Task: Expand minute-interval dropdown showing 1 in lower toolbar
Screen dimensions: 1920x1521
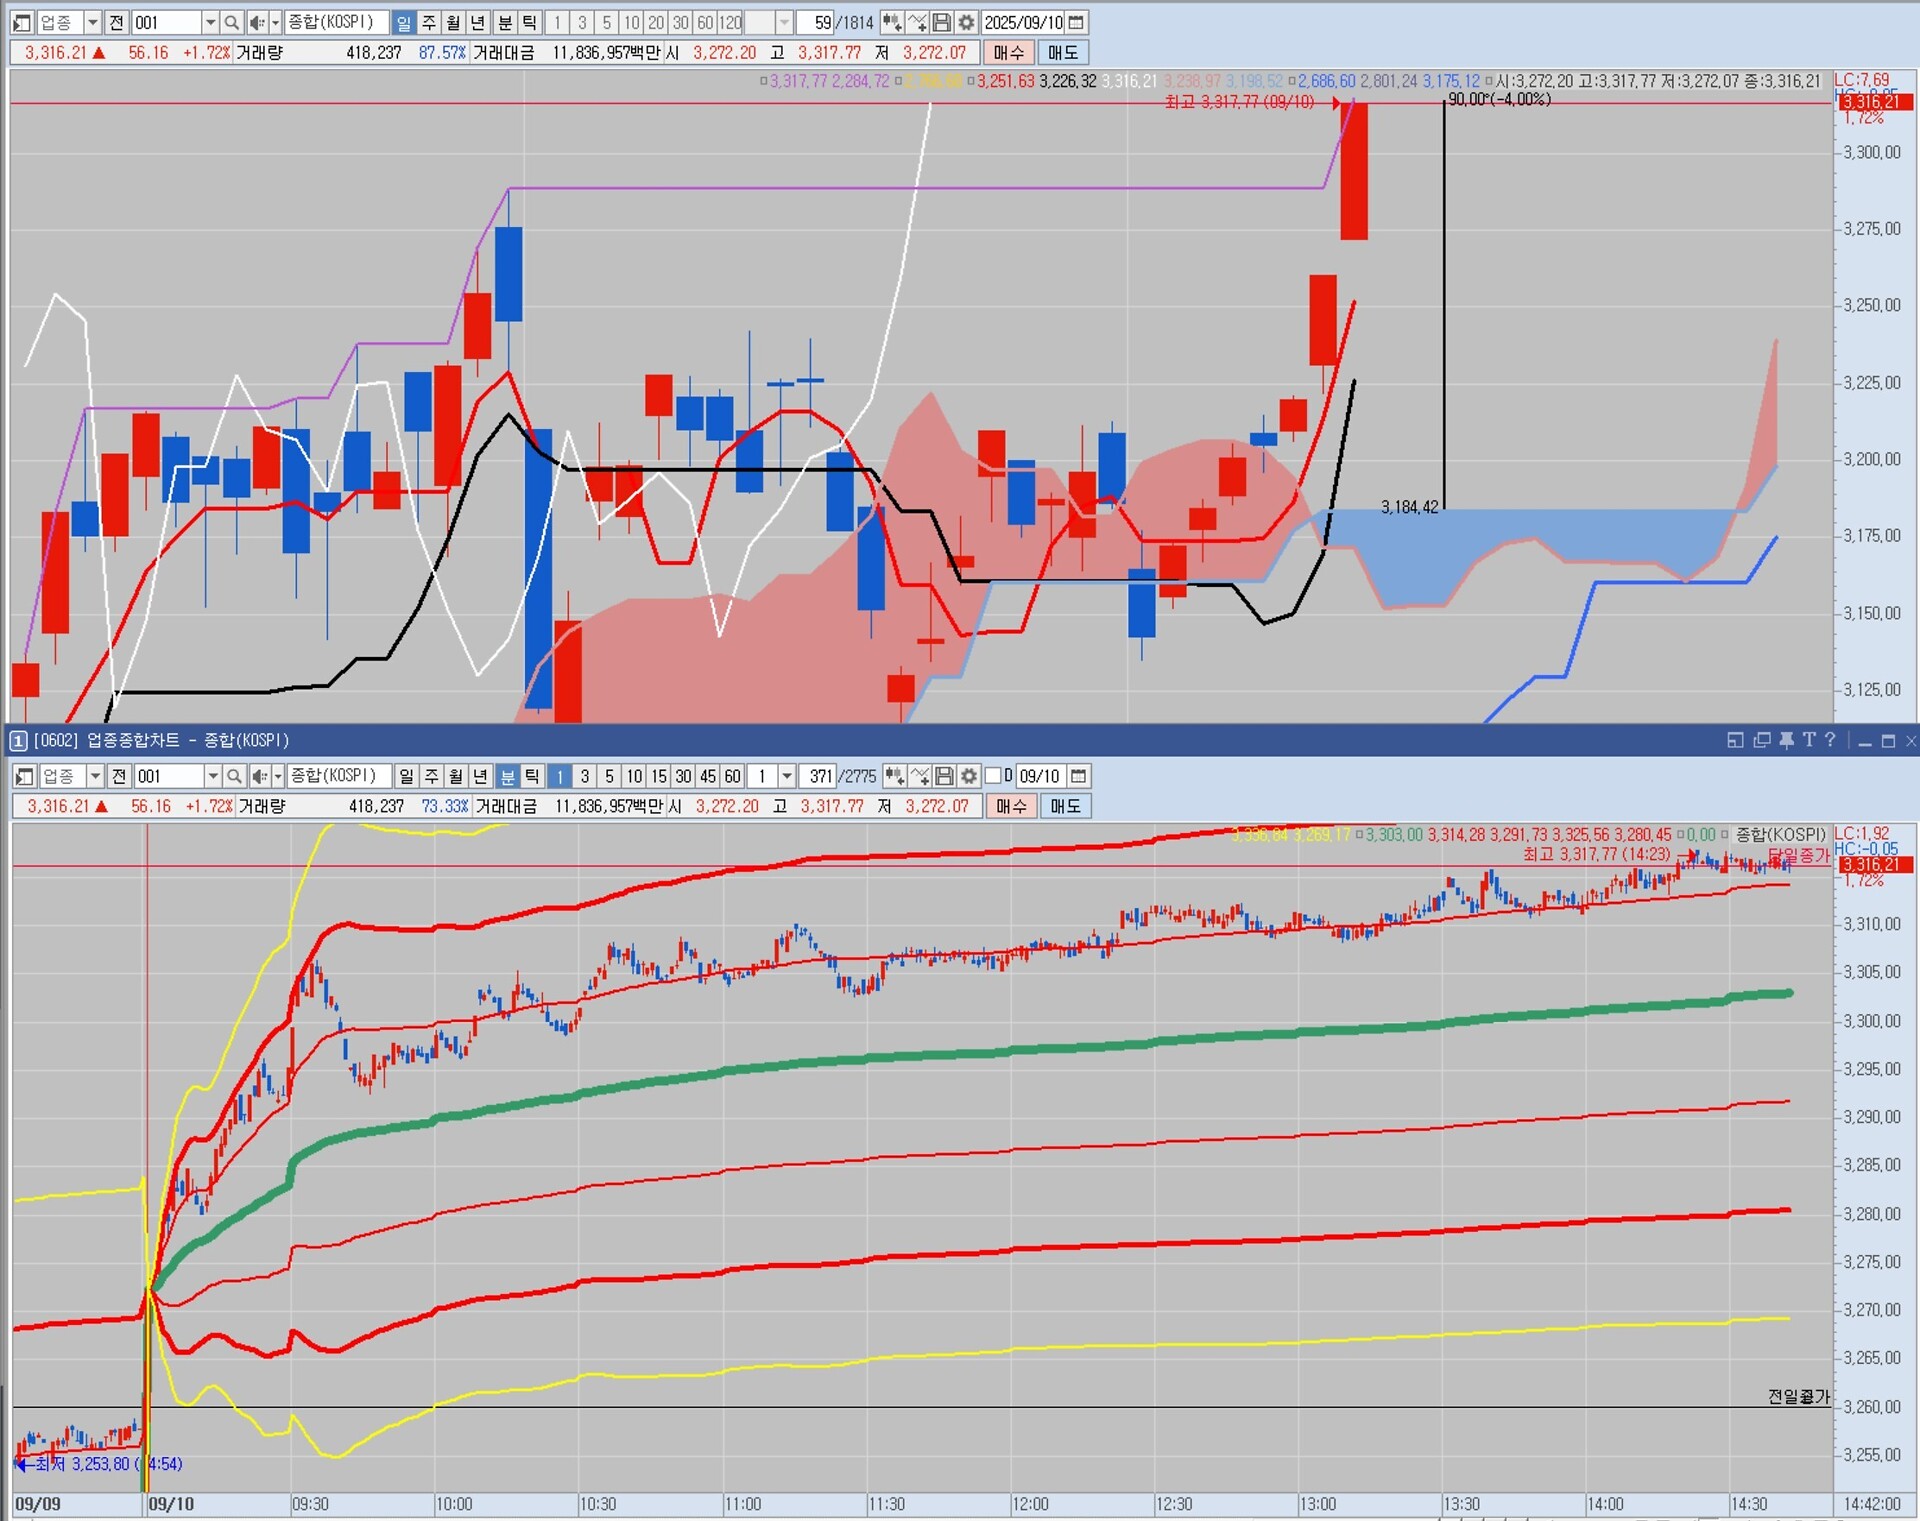Action: point(787,776)
